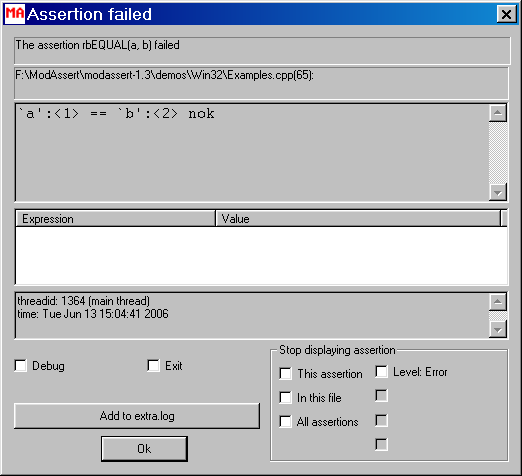Select the 'The assertion rbEQUAL(a, b) failed' text
This screenshot has height=476, width=522.
pyautogui.click(x=98, y=45)
